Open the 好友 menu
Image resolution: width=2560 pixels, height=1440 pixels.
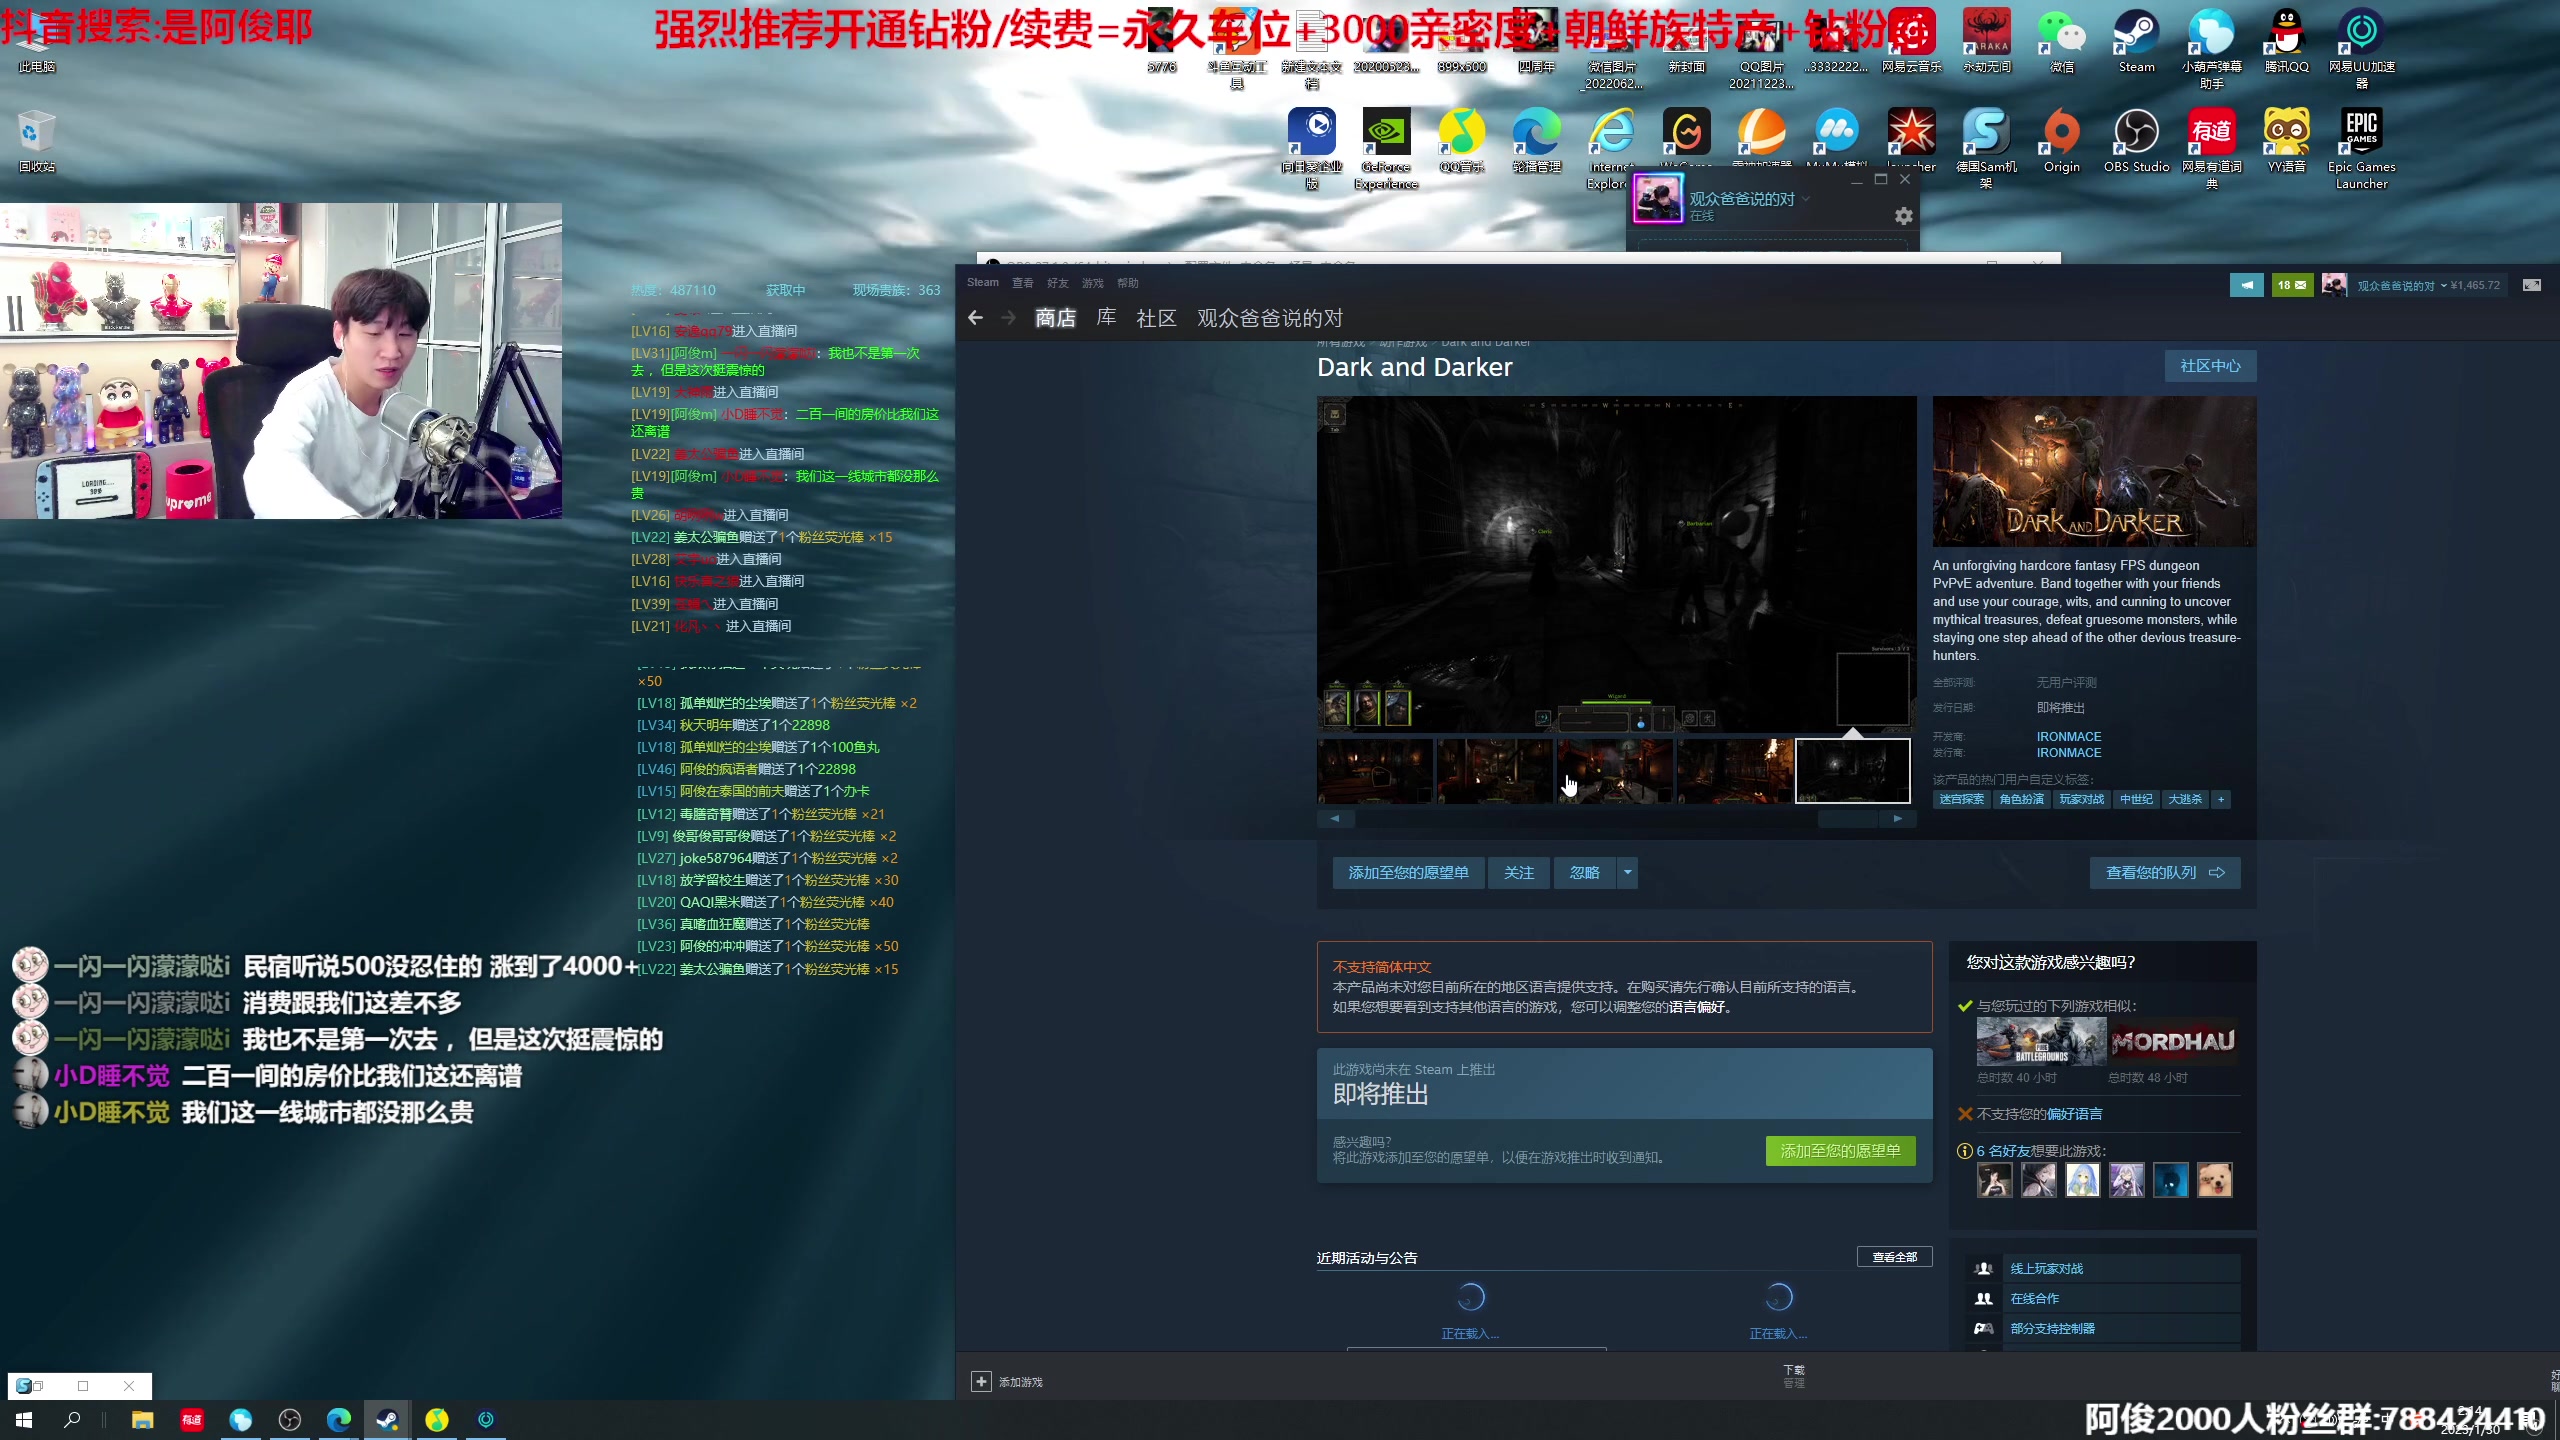tap(1057, 283)
